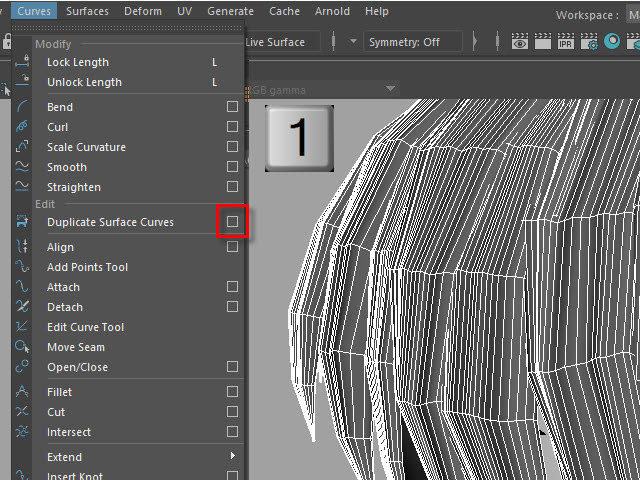Click the IPR render icon

(x=567, y=43)
